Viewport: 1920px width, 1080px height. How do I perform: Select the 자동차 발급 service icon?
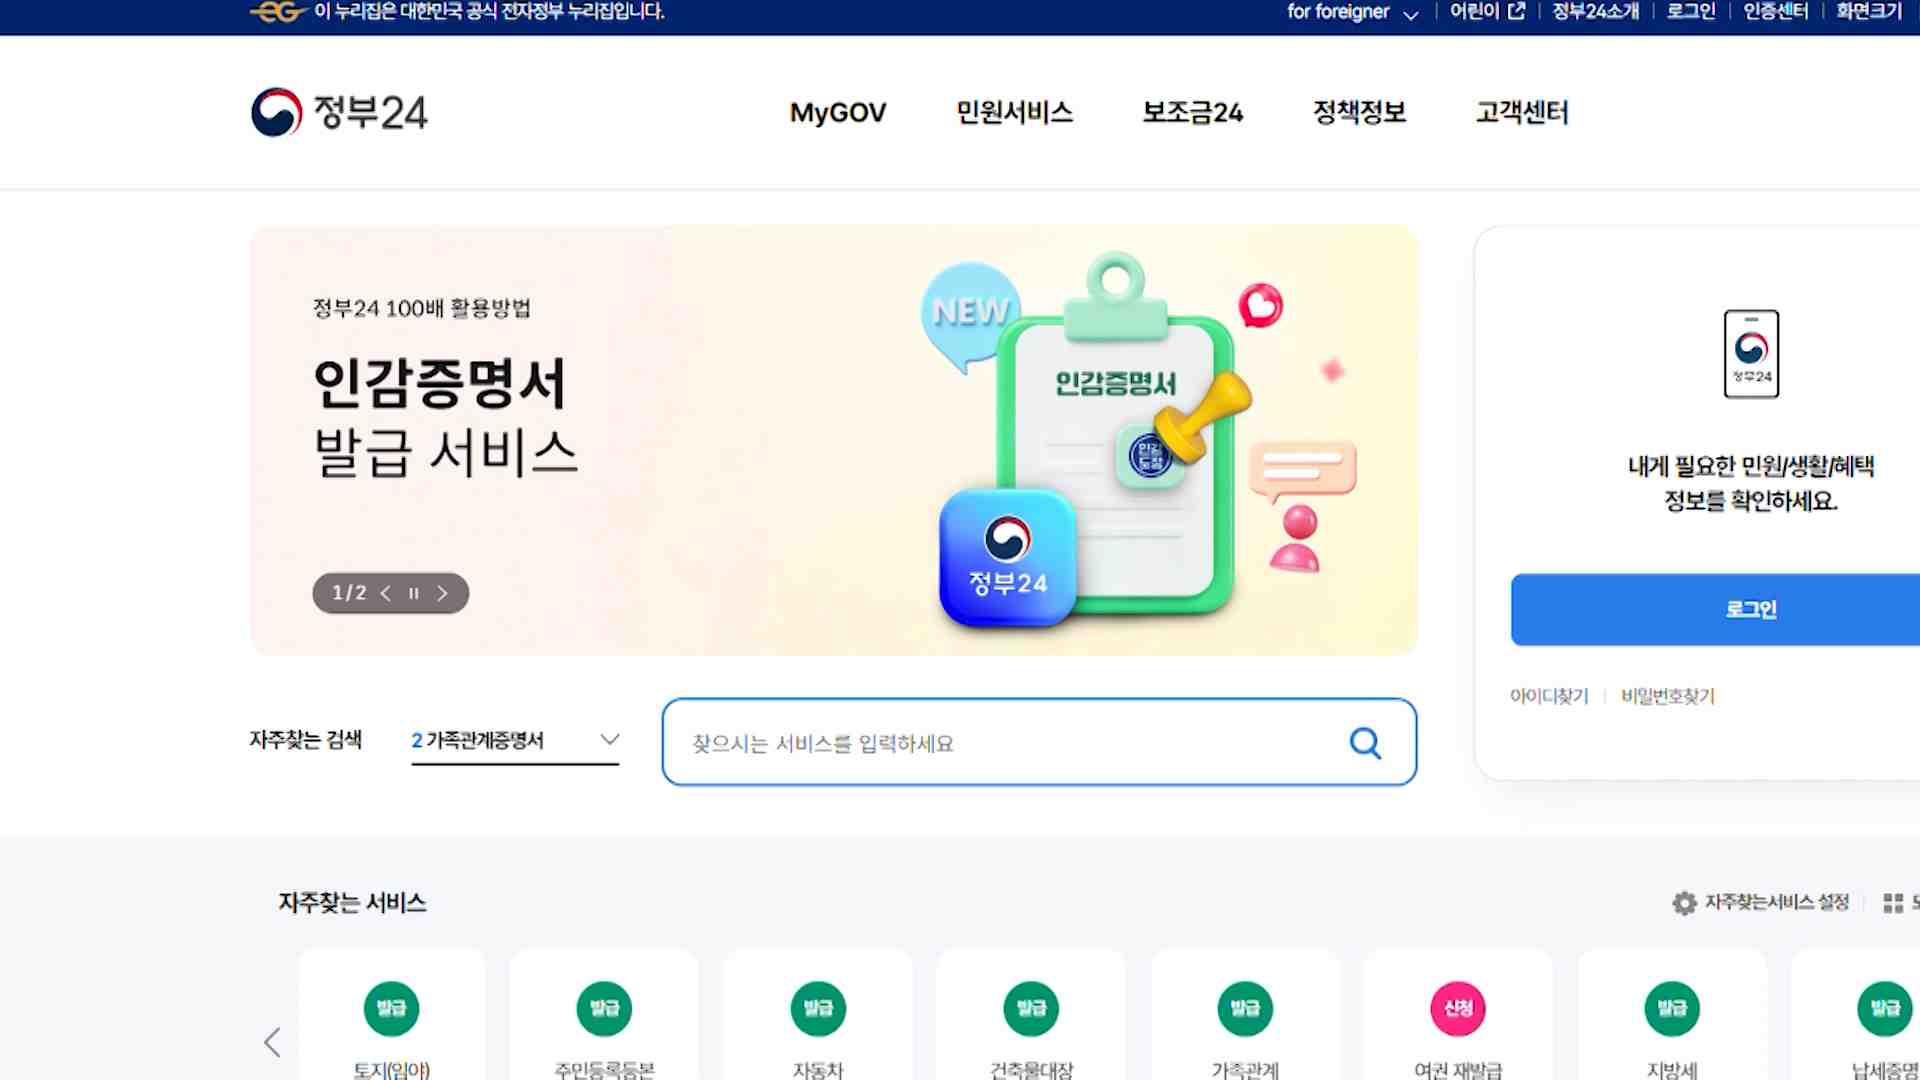(x=818, y=1008)
